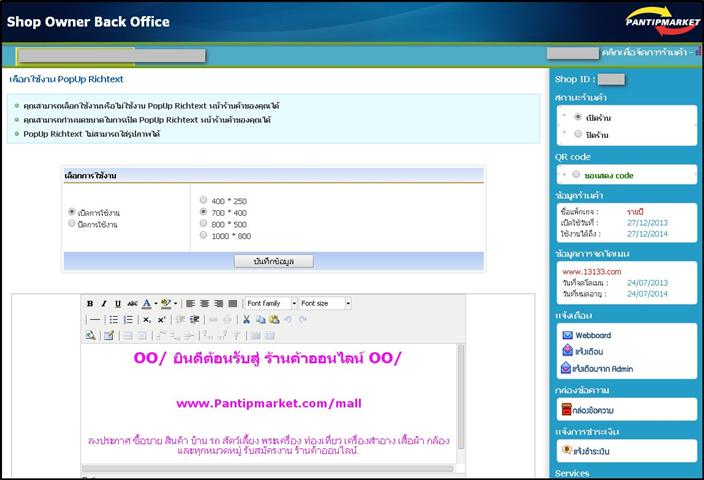Image resolution: width=704 pixels, height=480 pixels.
Task: Click the expiry date 27/12/2014 value
Action: pos(647,233)
